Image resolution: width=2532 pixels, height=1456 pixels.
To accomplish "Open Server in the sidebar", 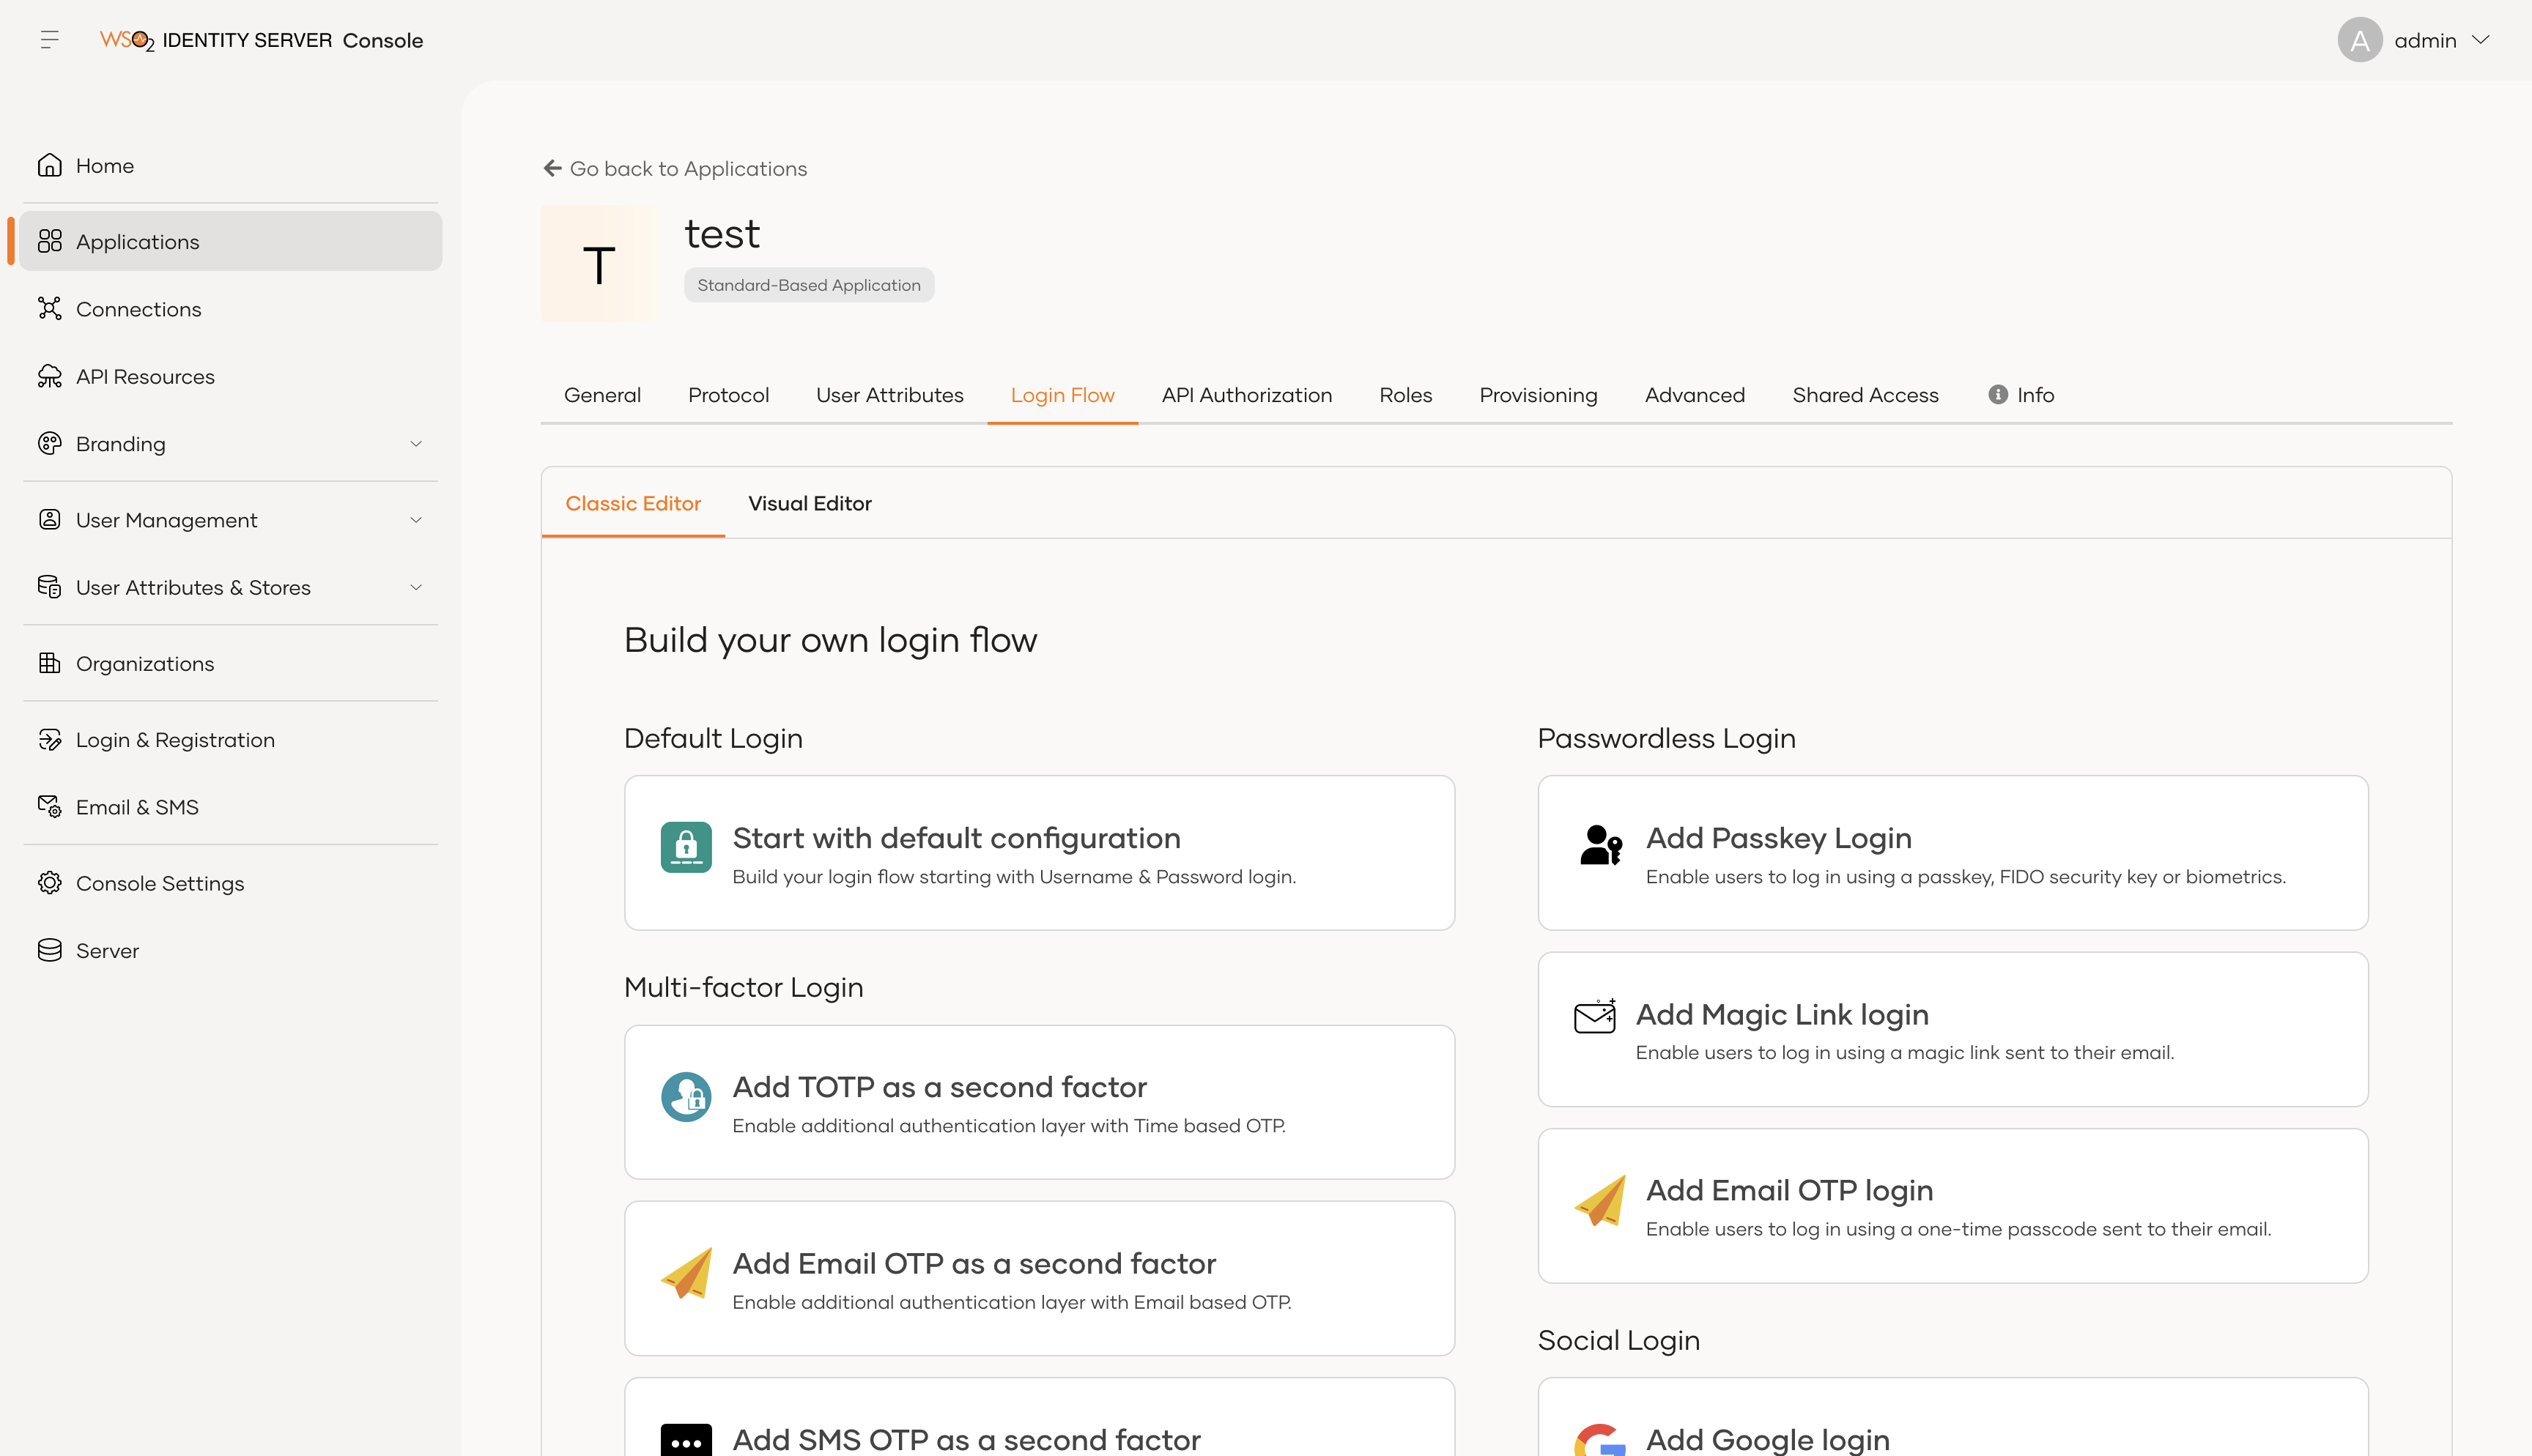I will tap(230, 950).
